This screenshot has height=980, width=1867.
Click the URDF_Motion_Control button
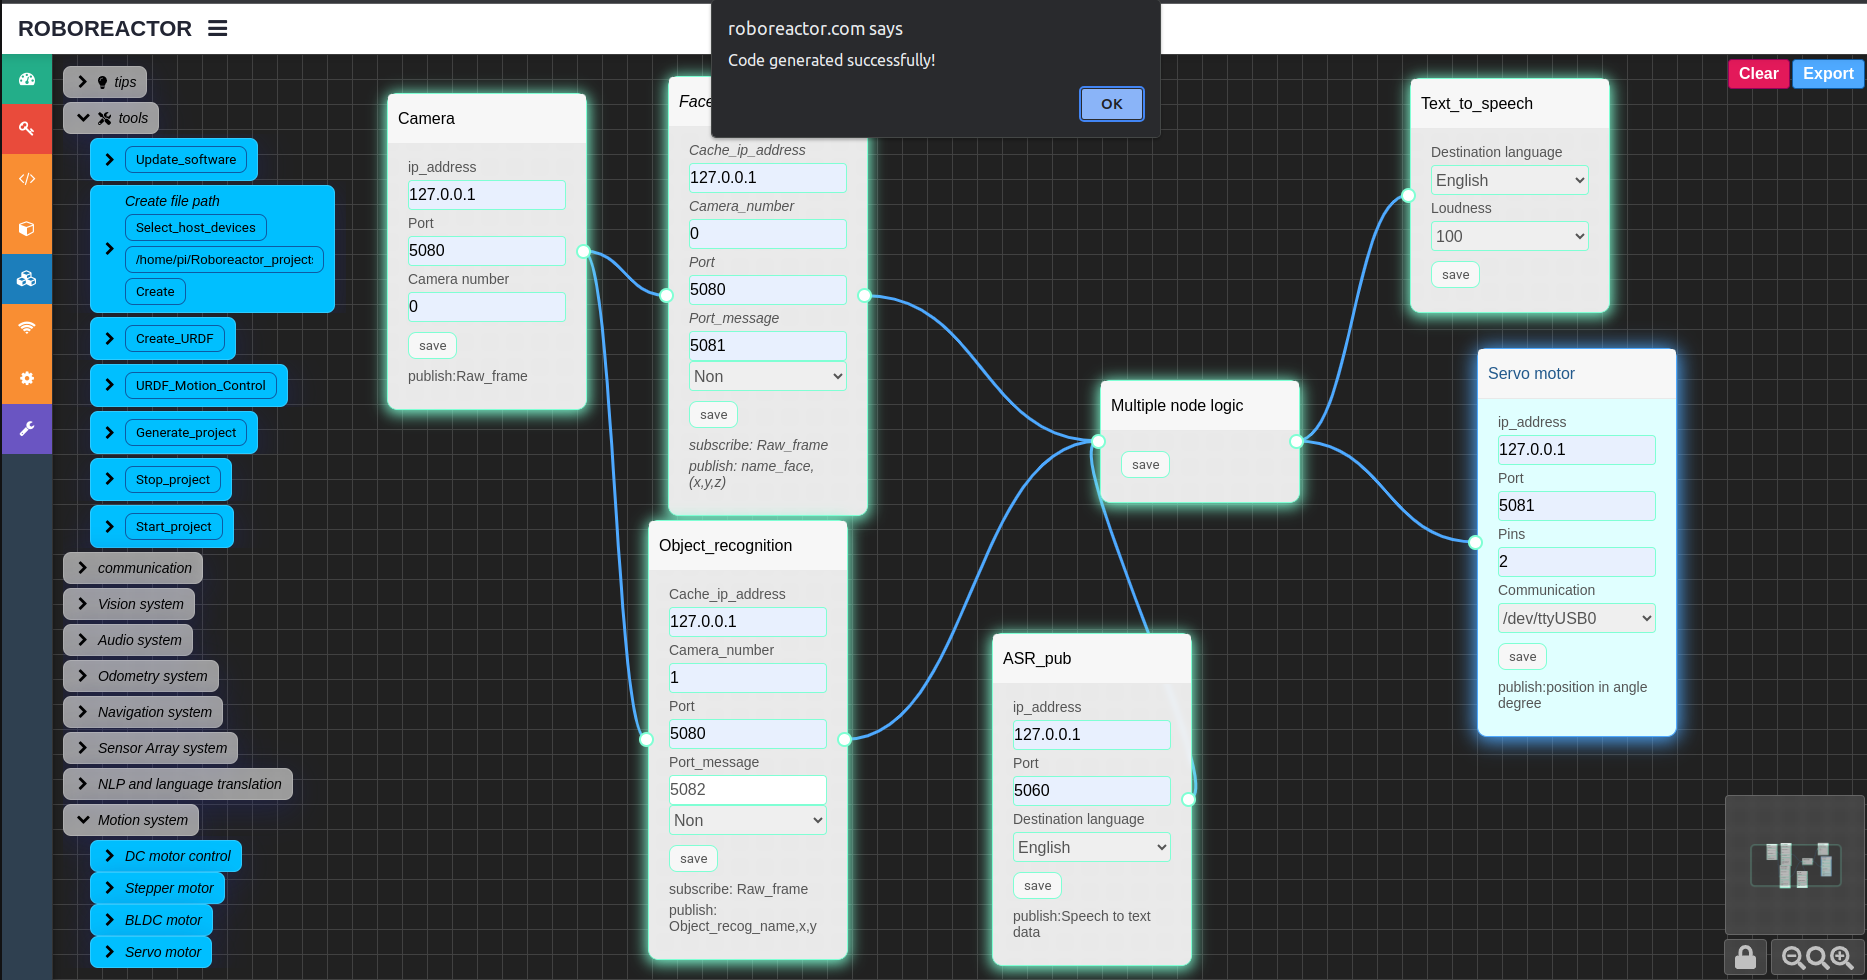pos(201,386)
